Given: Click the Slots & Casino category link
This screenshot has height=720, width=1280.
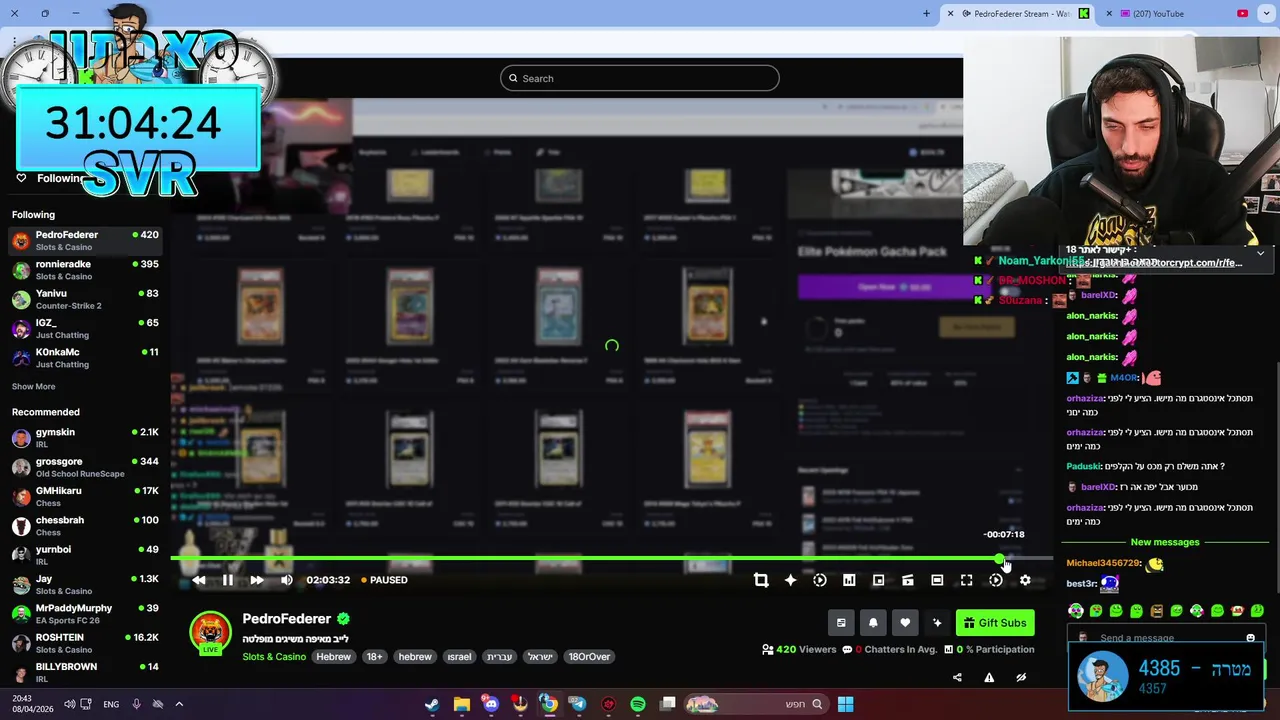Looking at the screenshot, I should (274, 657).
